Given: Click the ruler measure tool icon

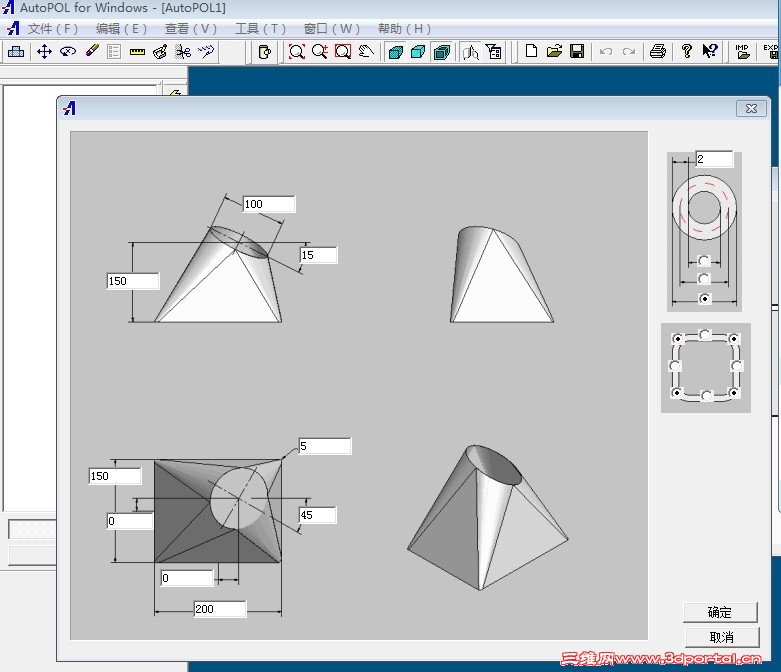Looking at the screenshot, I should click(x=137, y=52).
